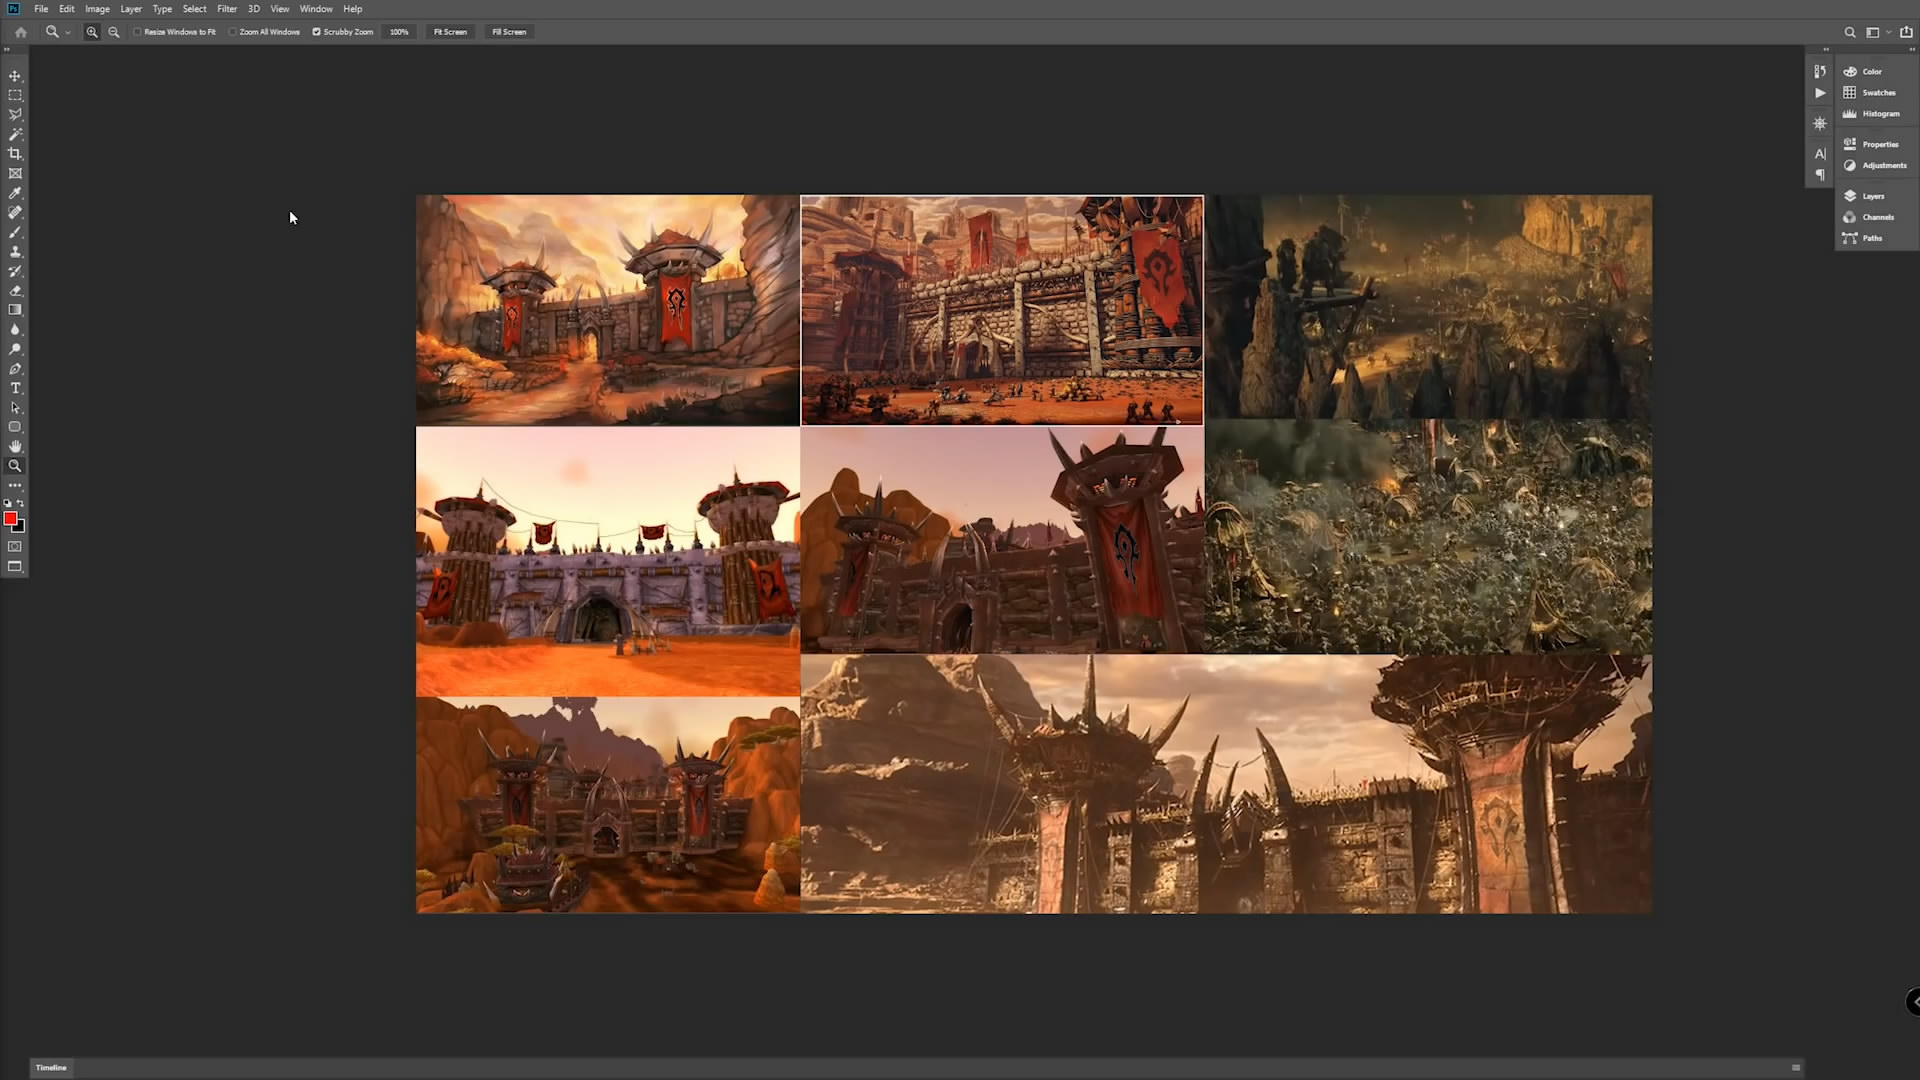Open the File menu
Screen dimensions: 1920x1080
41,9
